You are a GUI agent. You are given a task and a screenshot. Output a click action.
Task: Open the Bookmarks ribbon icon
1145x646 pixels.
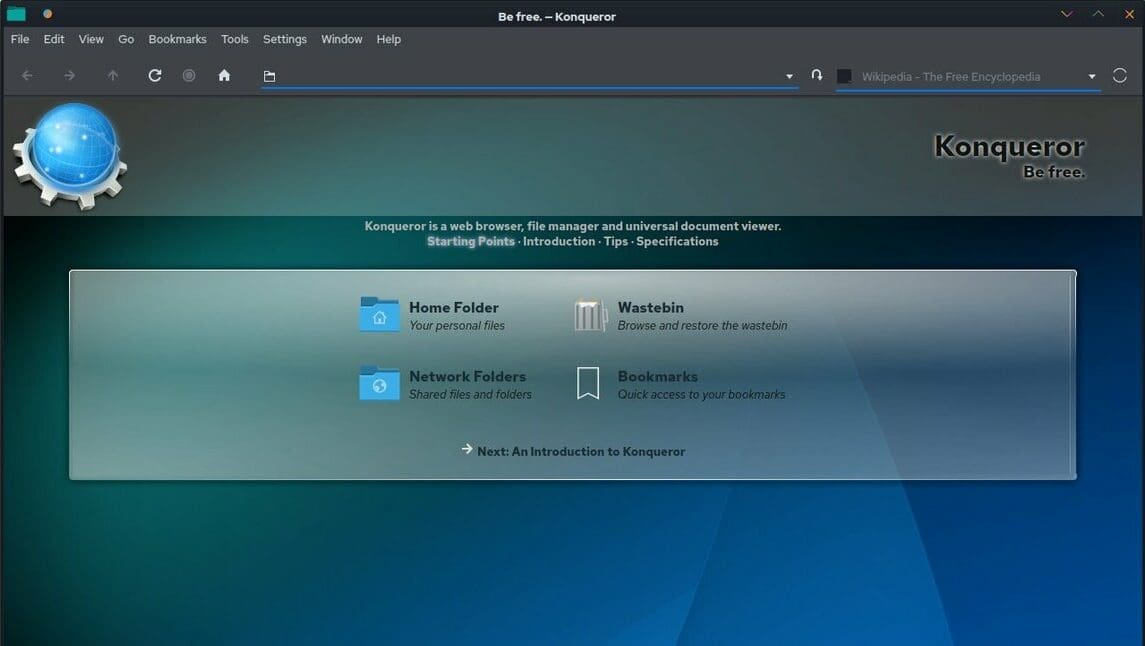(588, 383)
